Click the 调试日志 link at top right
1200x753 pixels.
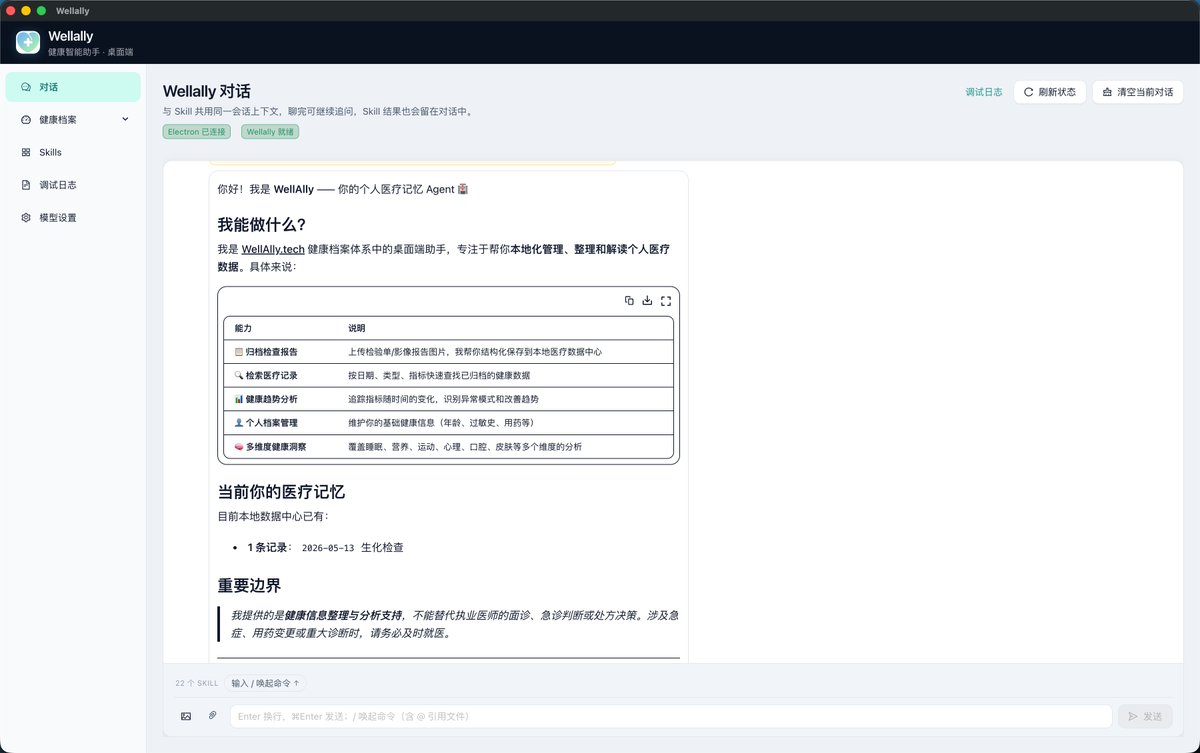(984, 92)
